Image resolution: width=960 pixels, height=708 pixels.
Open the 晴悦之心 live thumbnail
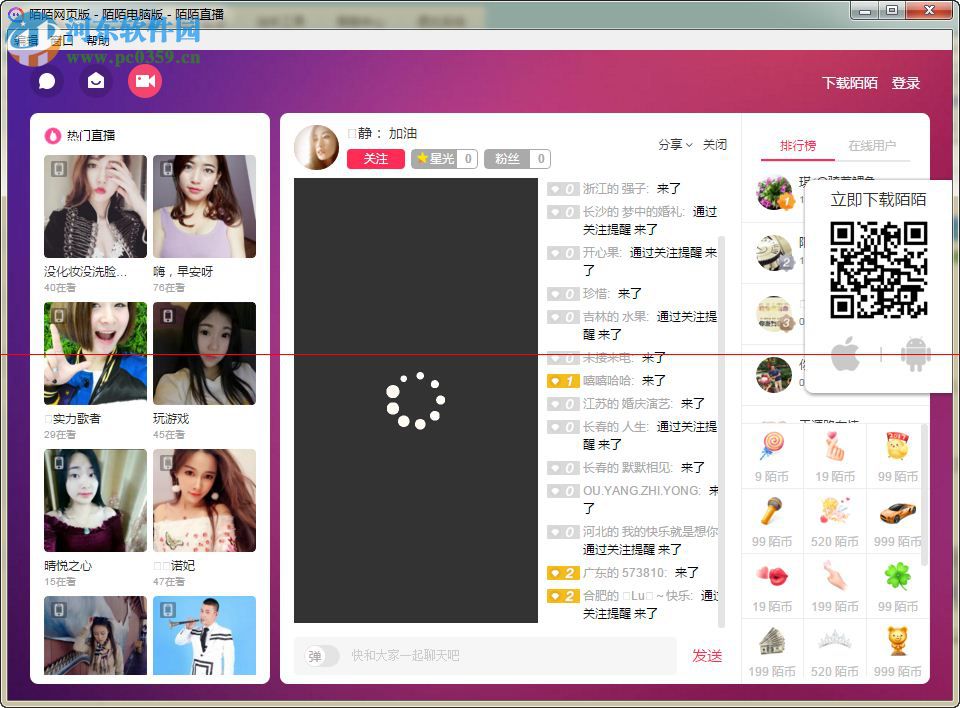point(95,500)
